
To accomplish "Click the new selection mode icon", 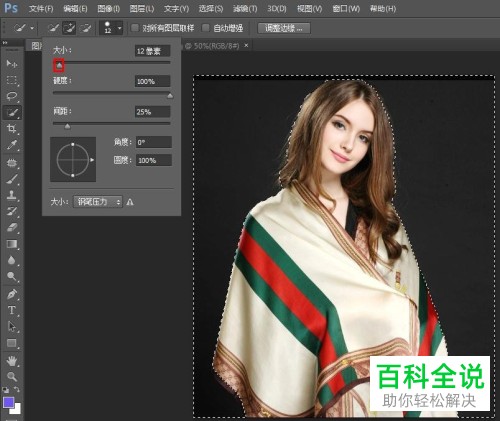I will coord(53,28).
